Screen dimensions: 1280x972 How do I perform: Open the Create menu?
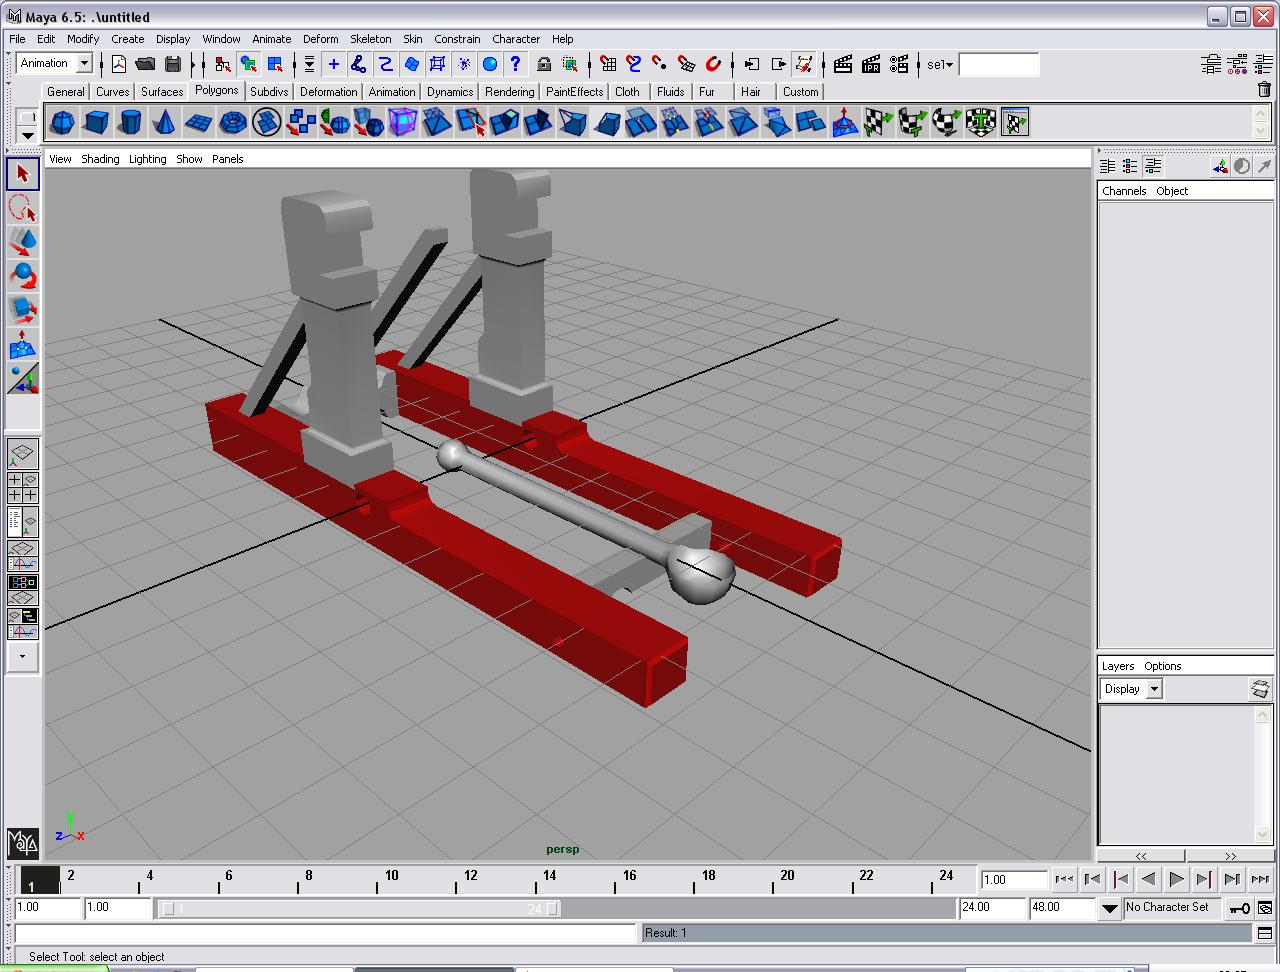pos(127,39)
